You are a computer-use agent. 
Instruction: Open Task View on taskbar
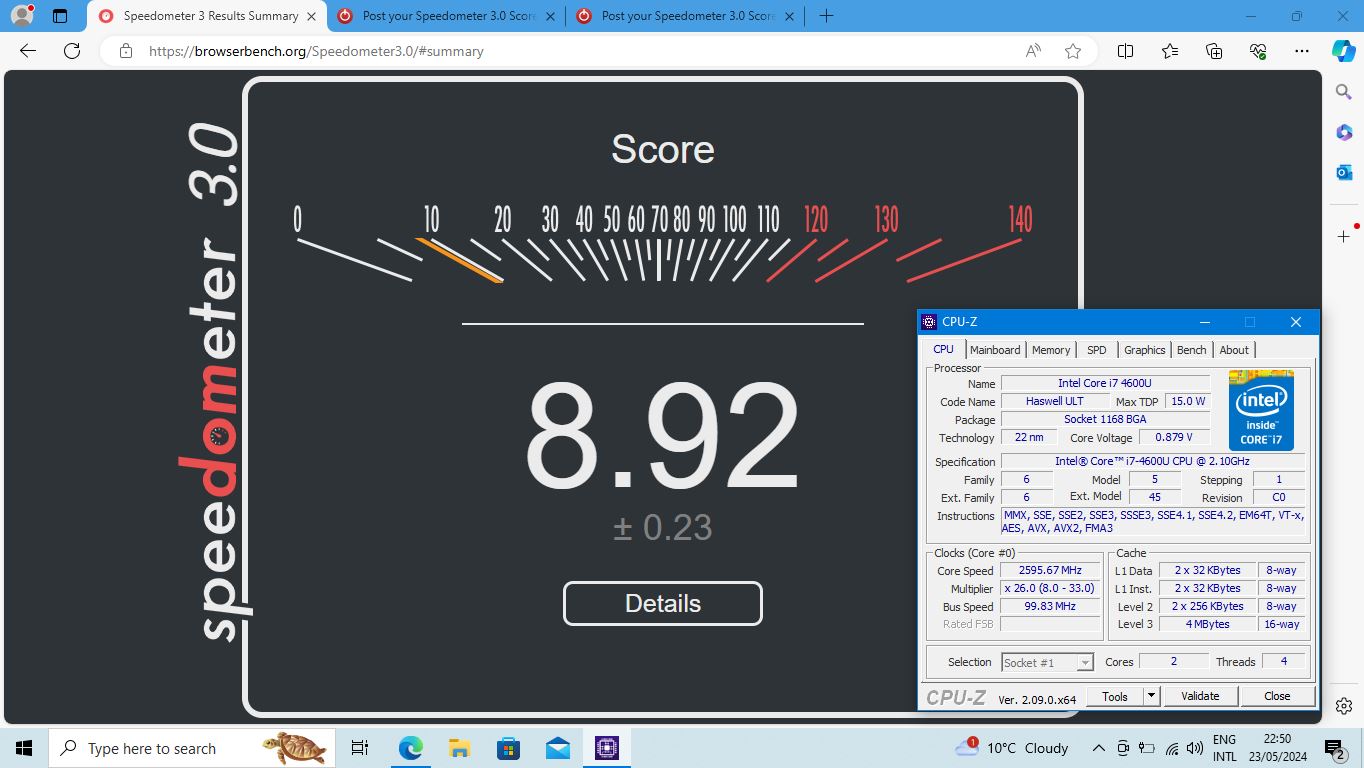[x=360, y=748]
